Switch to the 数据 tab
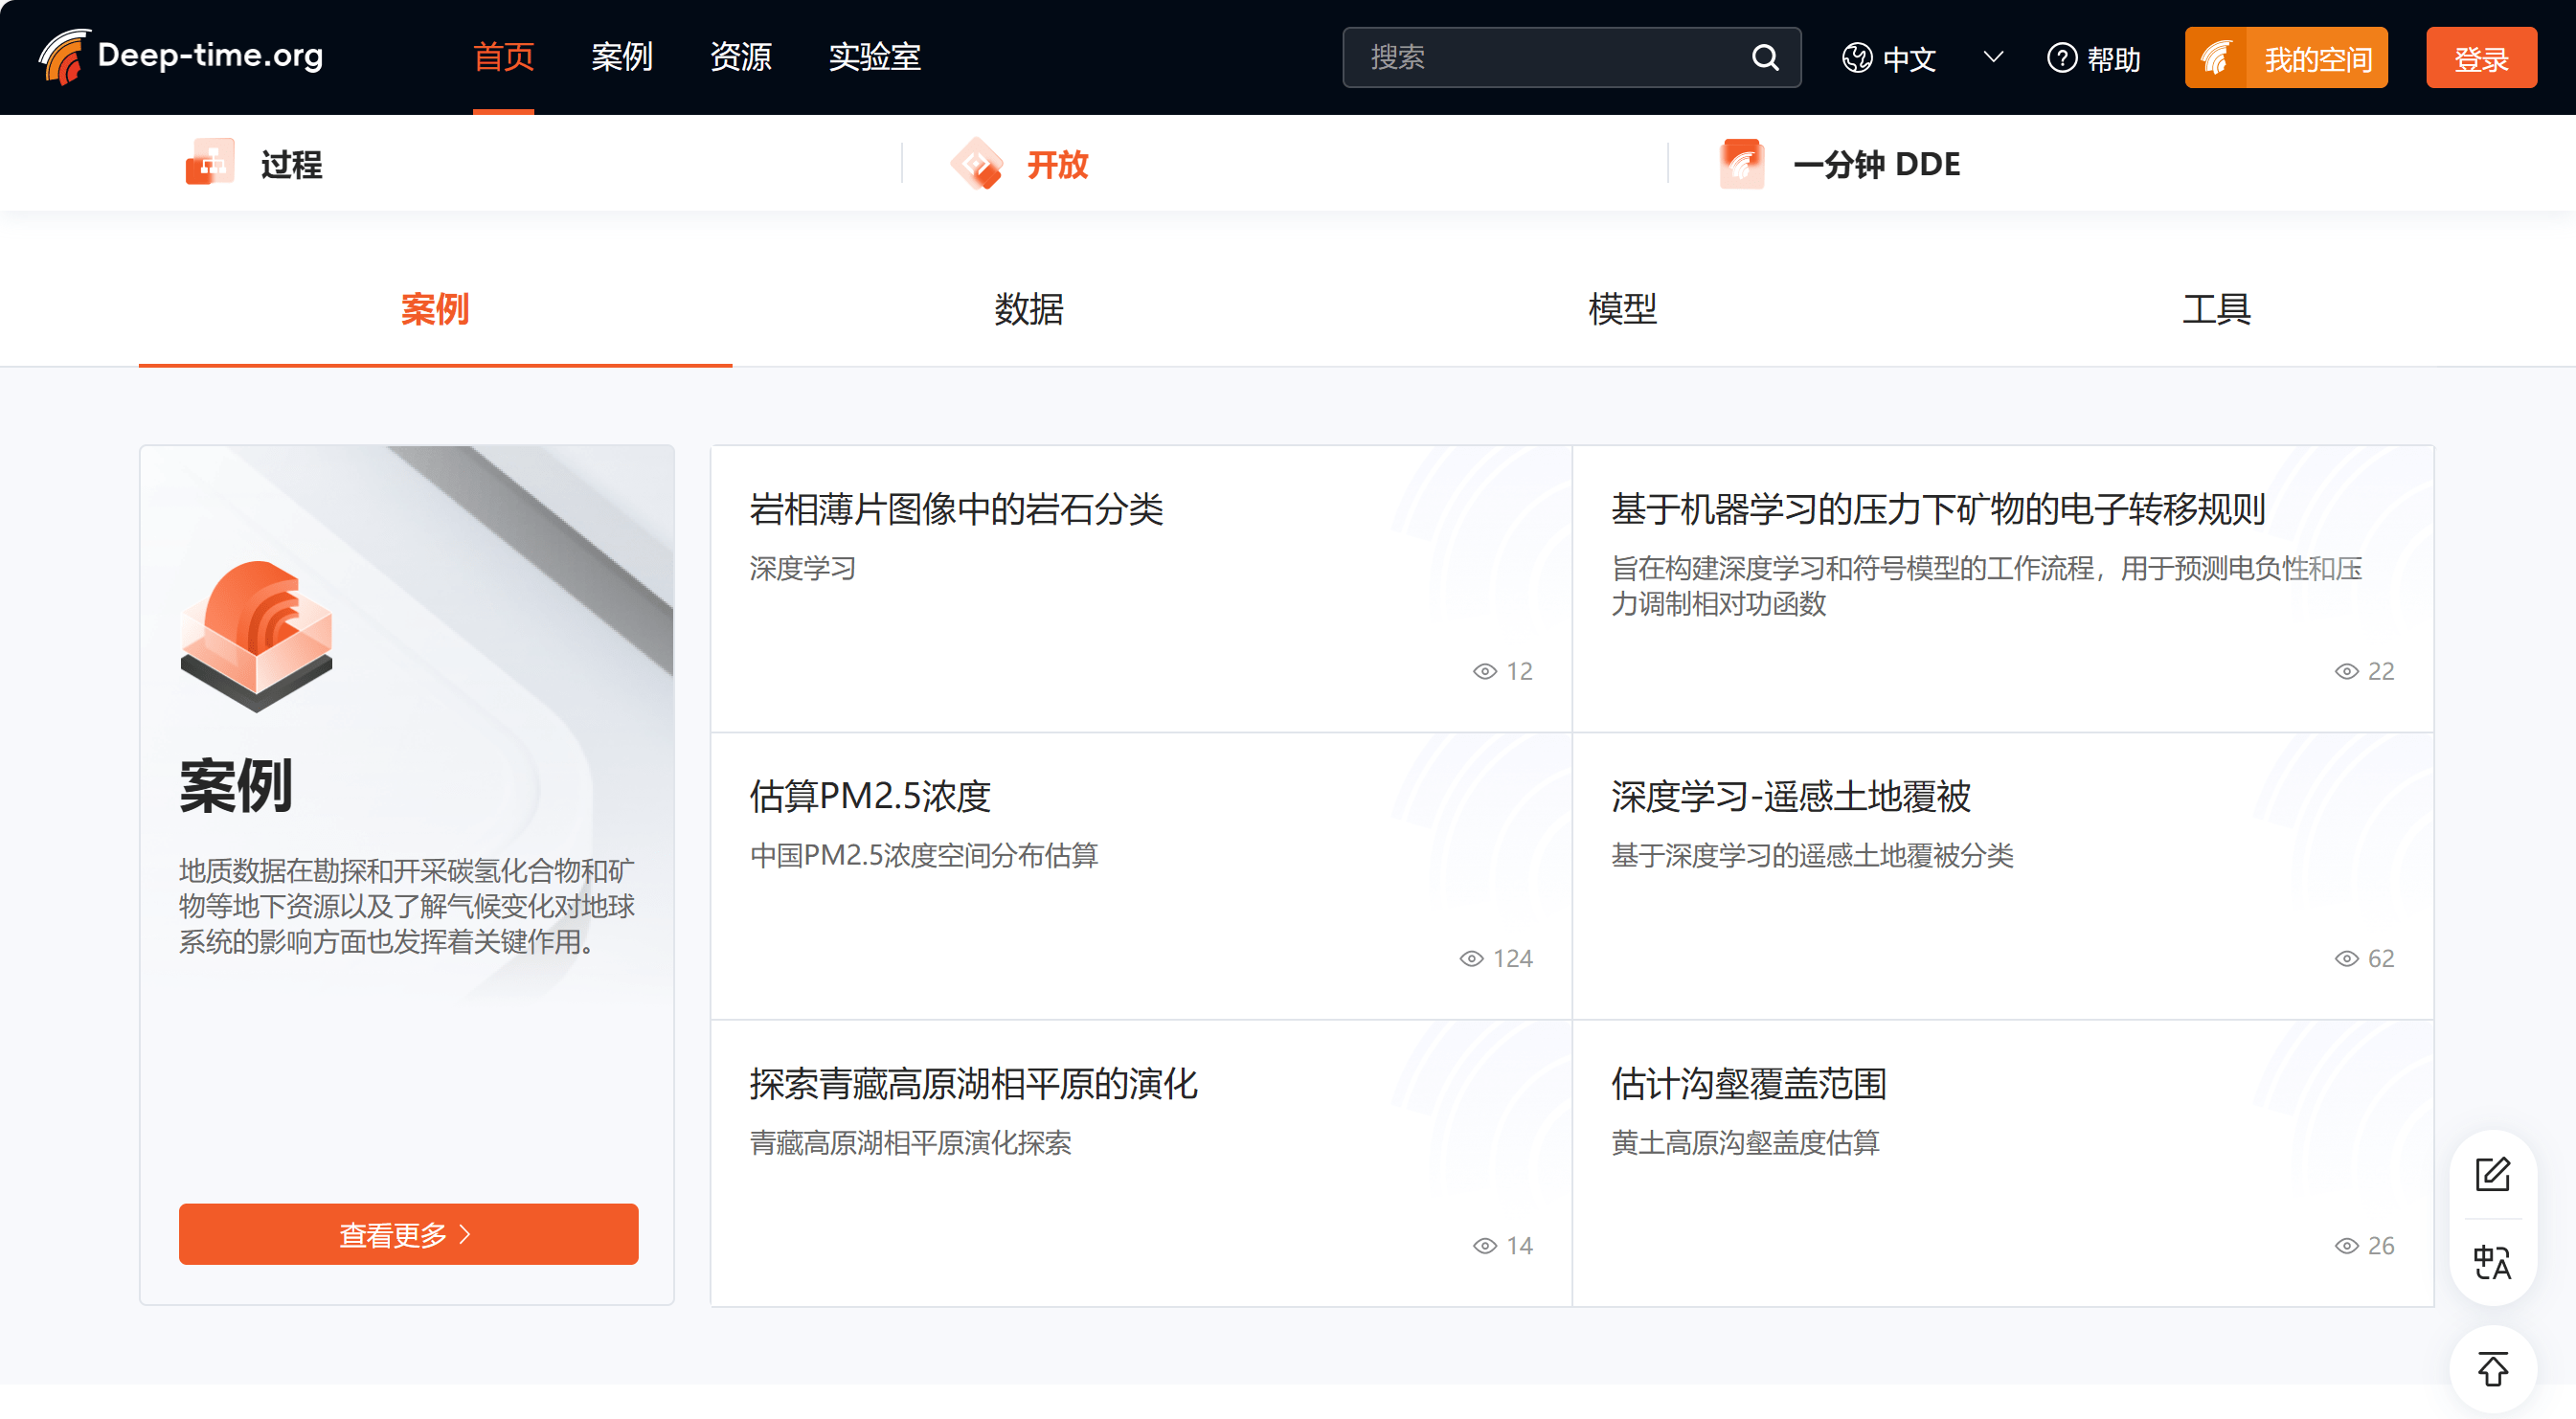This screenshot has height=1419, width=2576. click(x=1028, y=309)
